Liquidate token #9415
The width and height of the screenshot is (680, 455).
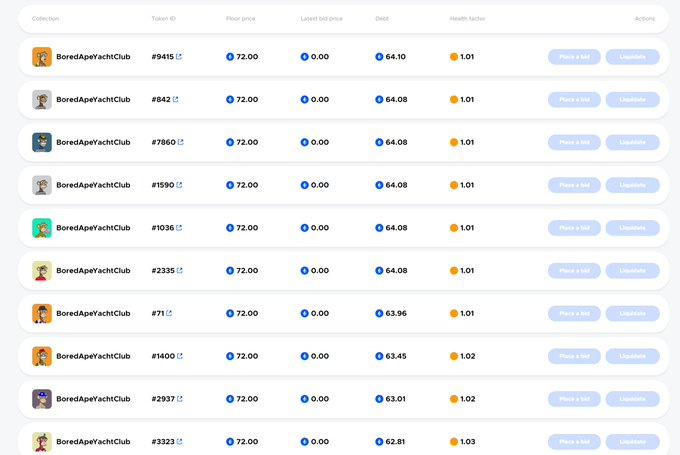pos(632,57)
